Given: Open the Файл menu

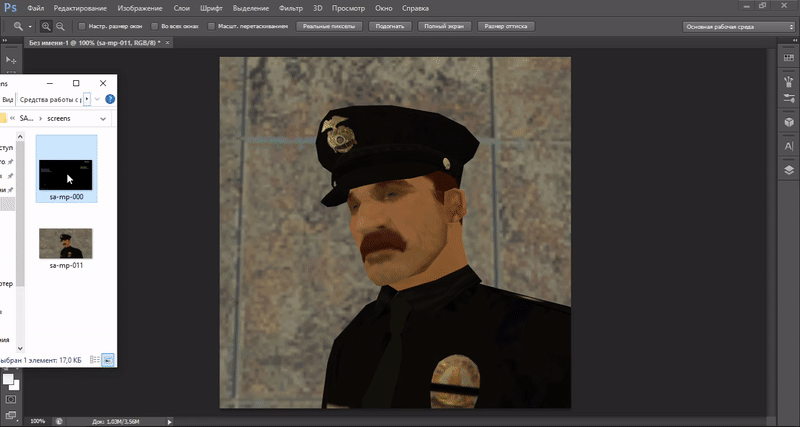Looking at the screenshot, I should (35, 8).
